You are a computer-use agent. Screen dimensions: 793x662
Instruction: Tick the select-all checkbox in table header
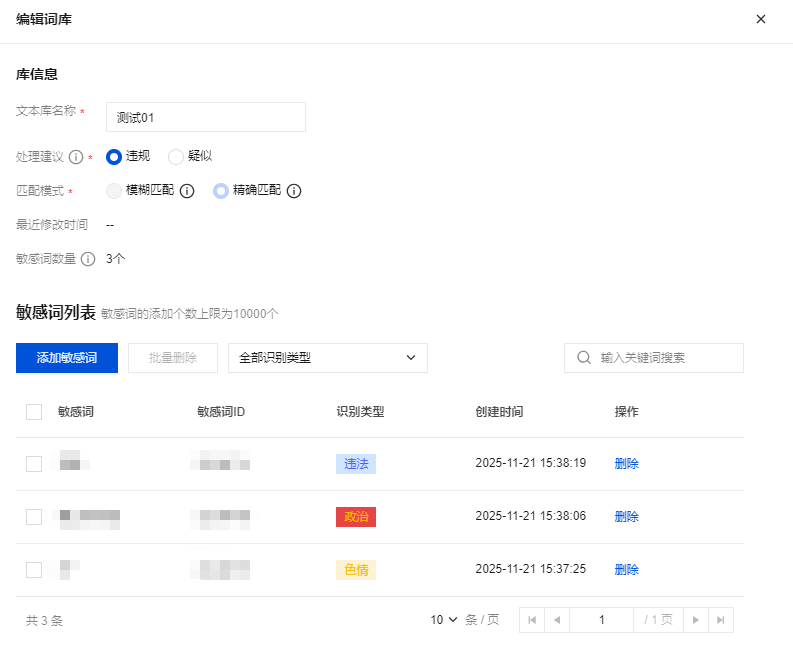34,411
